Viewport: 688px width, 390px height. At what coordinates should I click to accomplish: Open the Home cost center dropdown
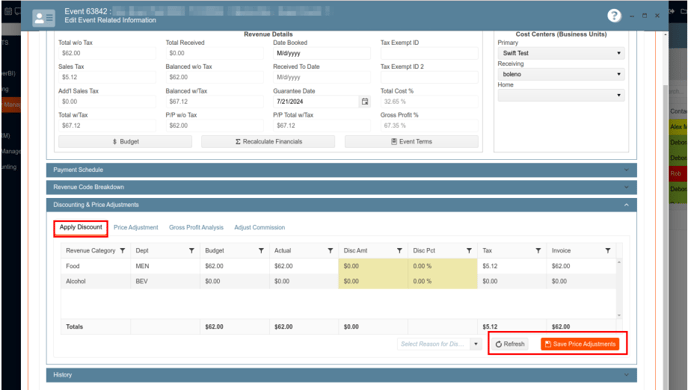pos(561,95)
